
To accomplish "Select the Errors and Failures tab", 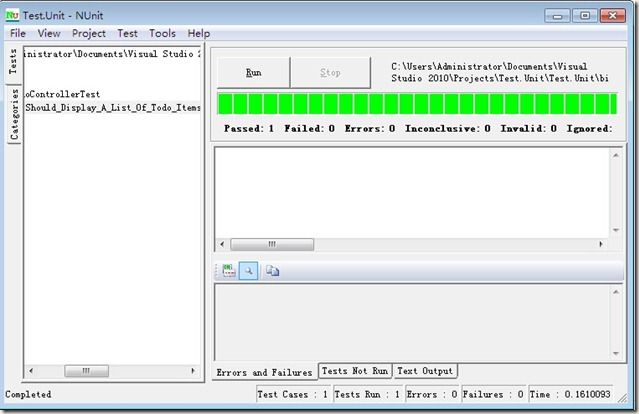I will coord(264,372).
